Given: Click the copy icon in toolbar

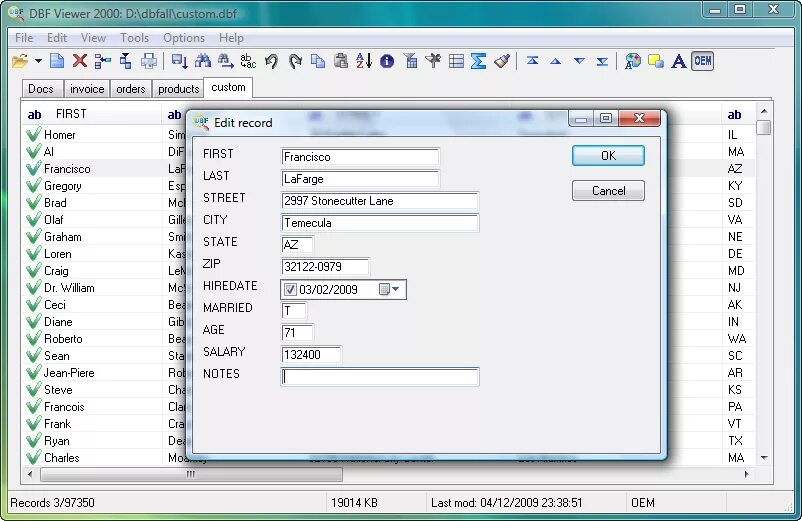Looking at the screenshot, I should tap(318, 61).
